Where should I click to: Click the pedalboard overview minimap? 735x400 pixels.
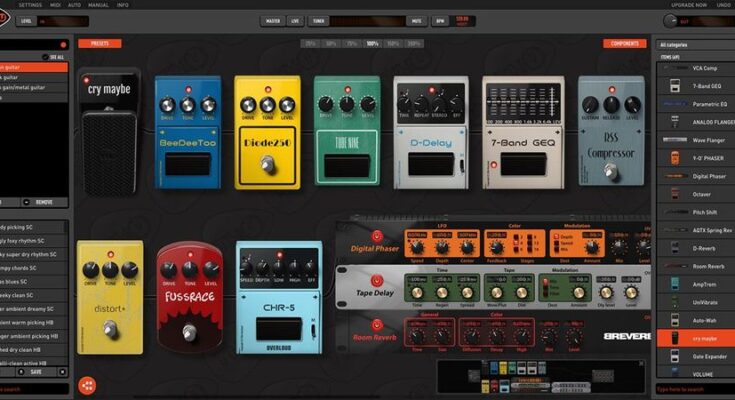pos(541,377)
